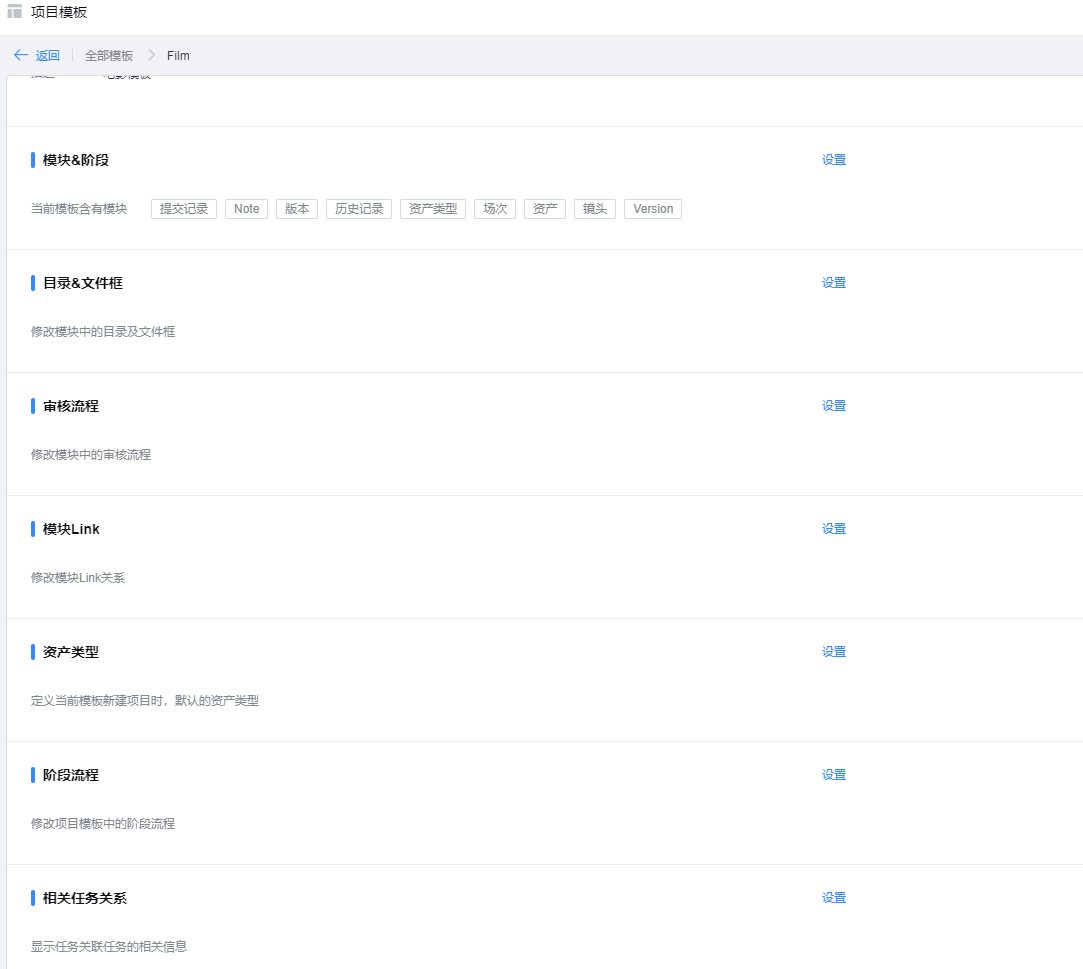Viewport: 1083px width, 969px height.
Task: Click description 显示任务关联任务的相关信息
Action: 109,946
